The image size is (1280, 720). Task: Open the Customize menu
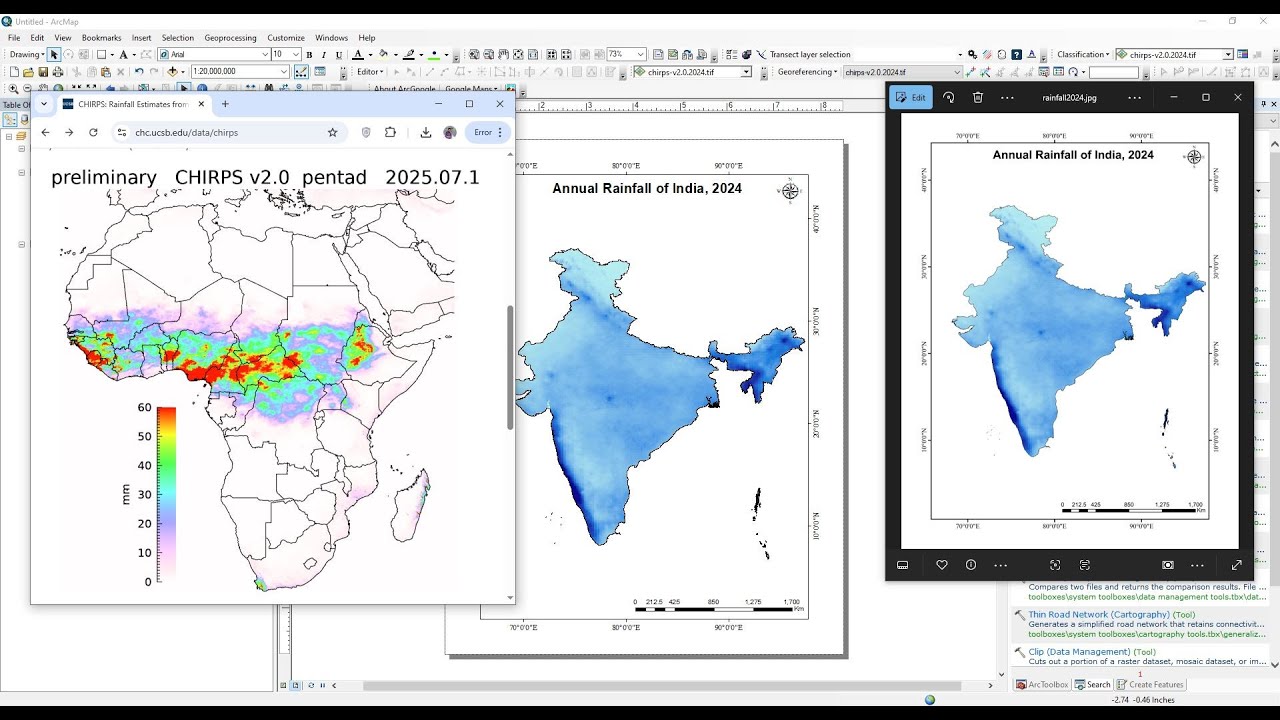pyautogui.click(x=286, y=38)
